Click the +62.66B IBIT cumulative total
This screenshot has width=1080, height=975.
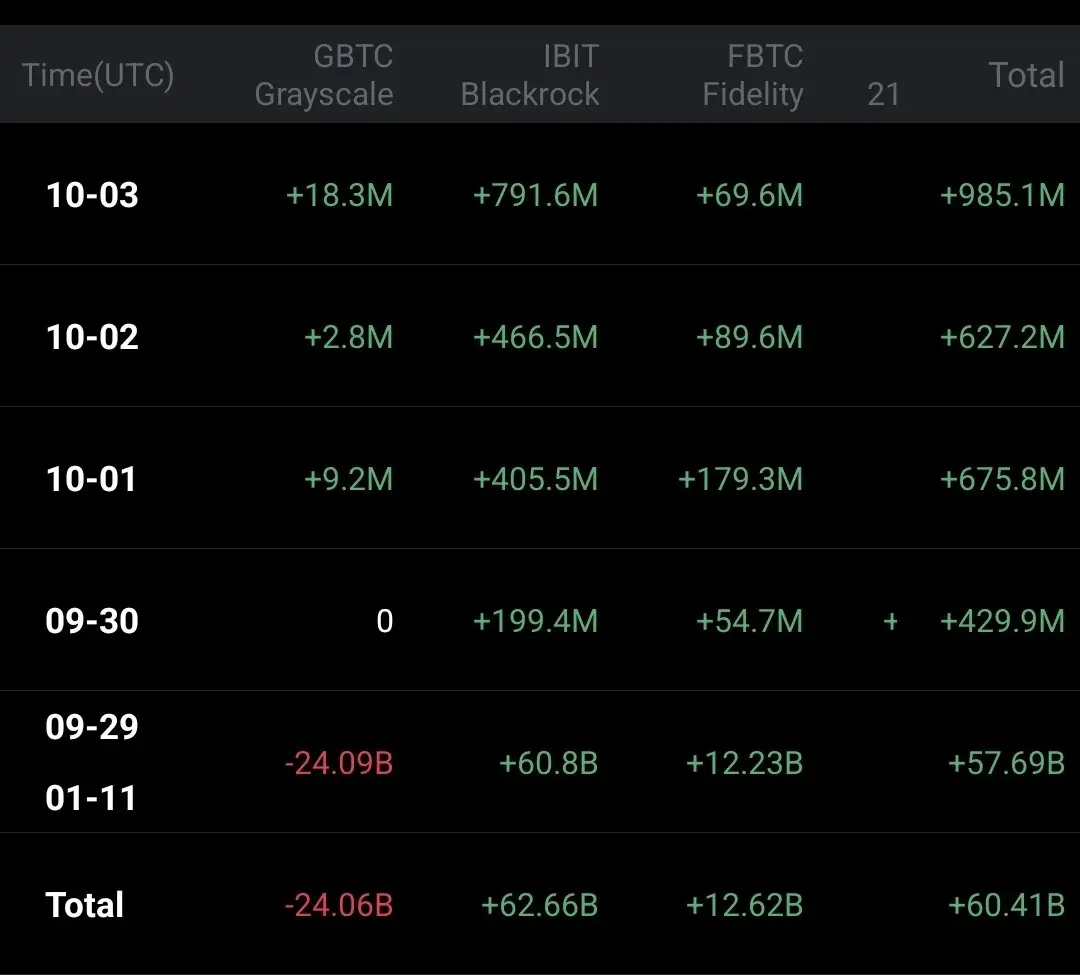(x=539, y=906)
